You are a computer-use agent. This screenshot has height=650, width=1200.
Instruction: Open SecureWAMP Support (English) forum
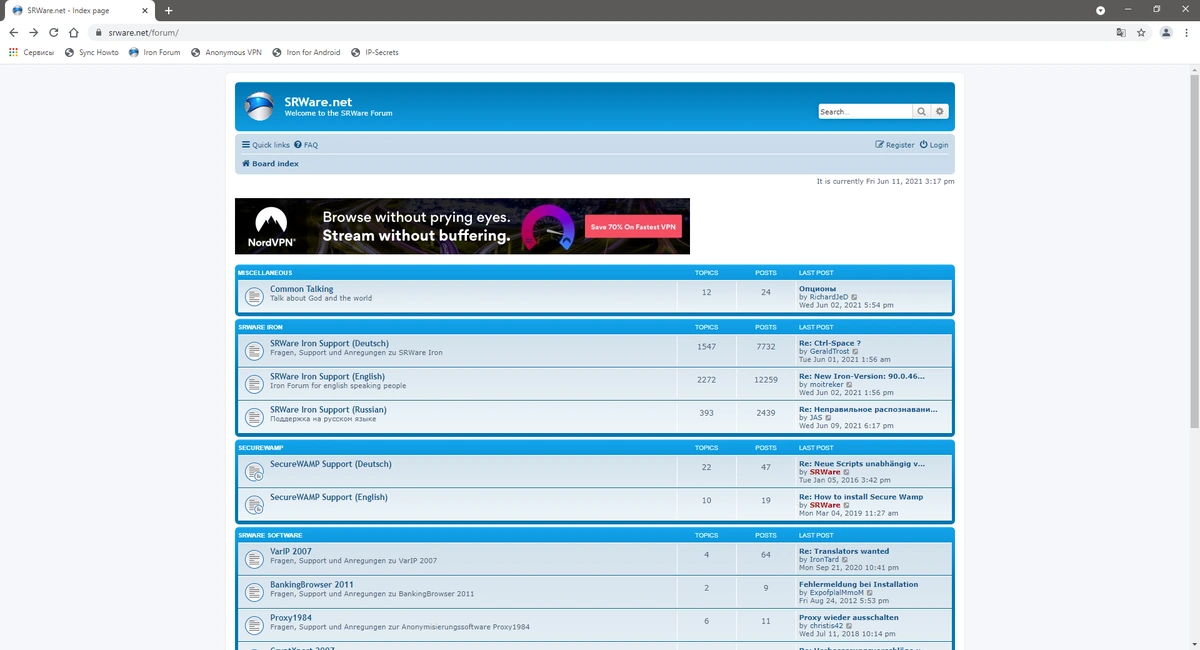[x=328, y=497]
